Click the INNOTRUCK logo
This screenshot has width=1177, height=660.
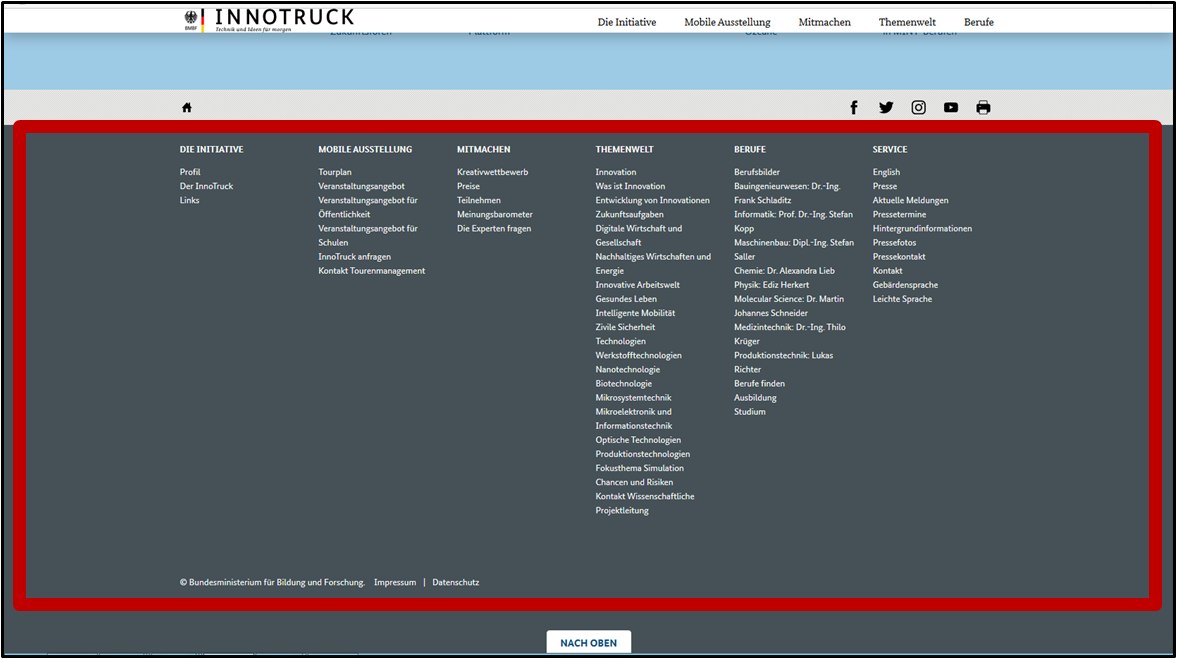point(283,17)
